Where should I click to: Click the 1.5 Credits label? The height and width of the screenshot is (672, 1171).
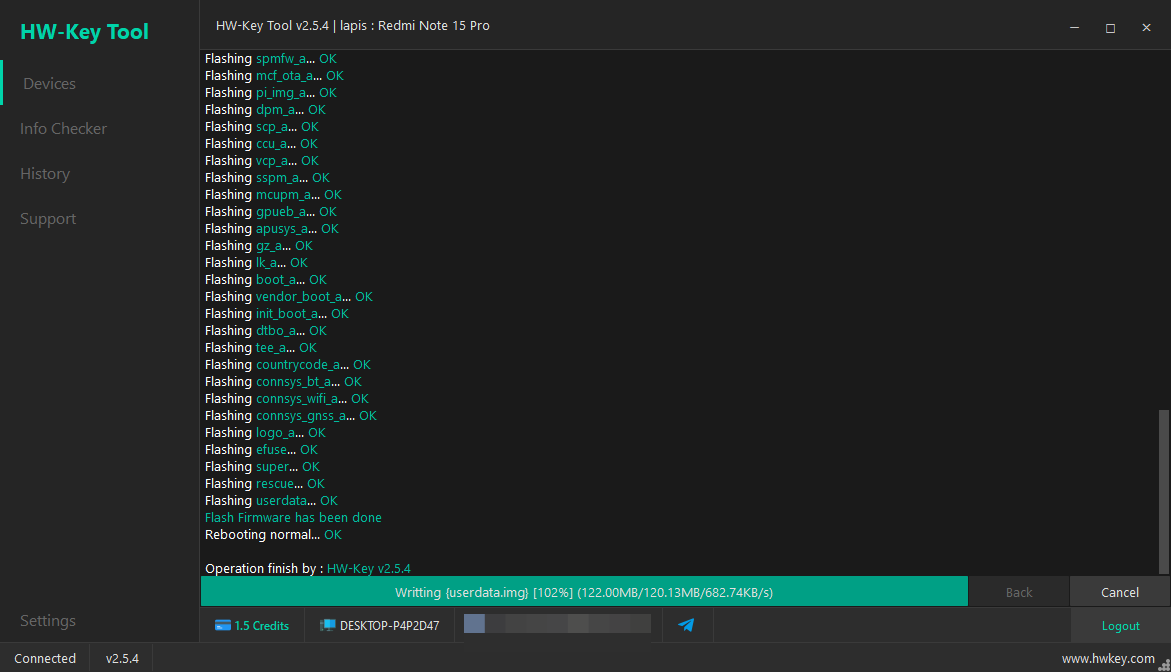pos(261,626)
